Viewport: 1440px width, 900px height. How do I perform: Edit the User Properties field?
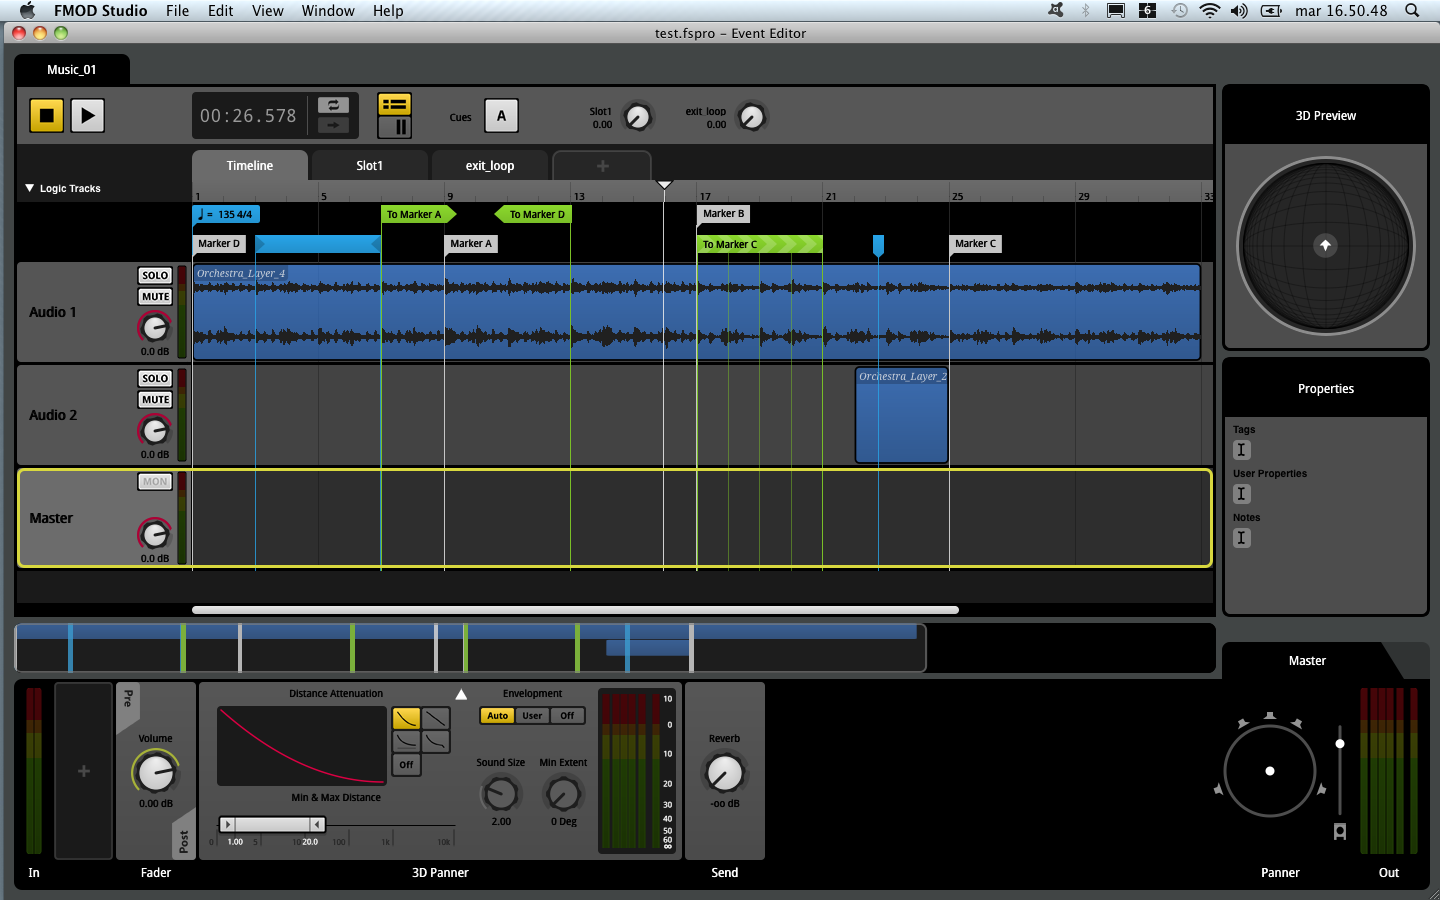[1242, 494]
